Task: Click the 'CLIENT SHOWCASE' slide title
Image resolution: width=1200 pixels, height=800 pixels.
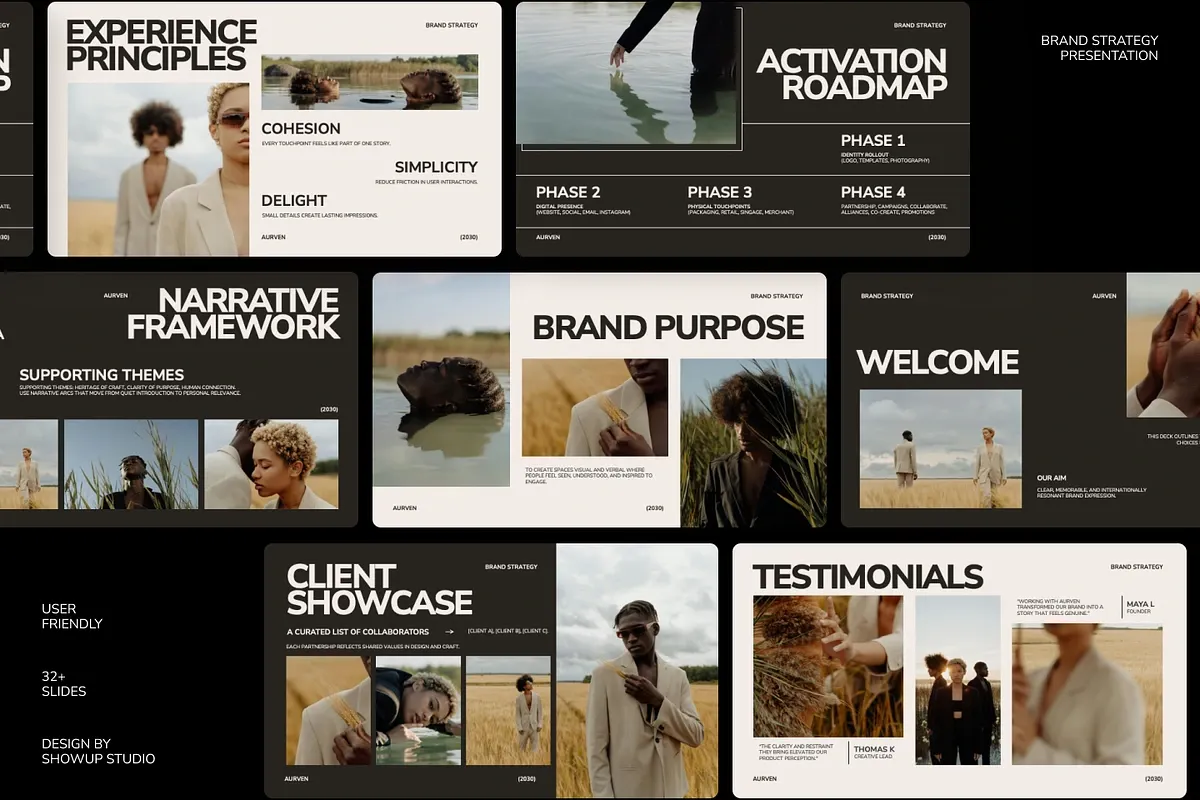Action: tap(379, 589)
